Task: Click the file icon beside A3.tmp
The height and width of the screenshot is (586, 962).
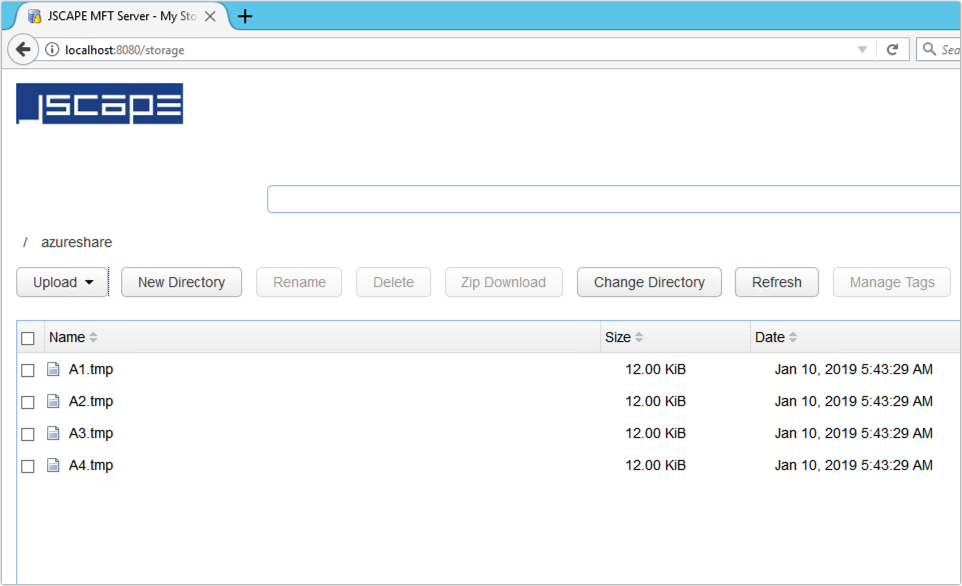Action: coord(53,433)
